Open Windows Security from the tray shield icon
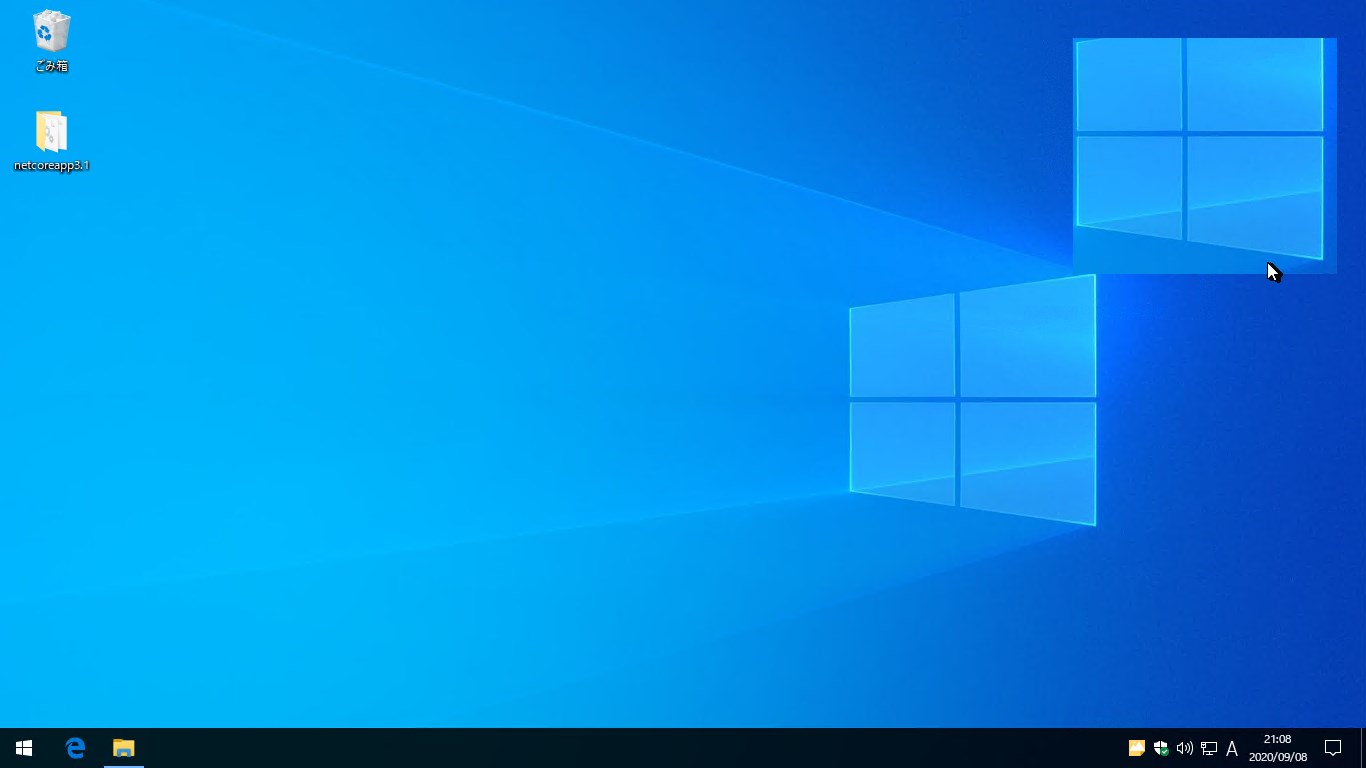1366x768 pixels. [1161, 748]
